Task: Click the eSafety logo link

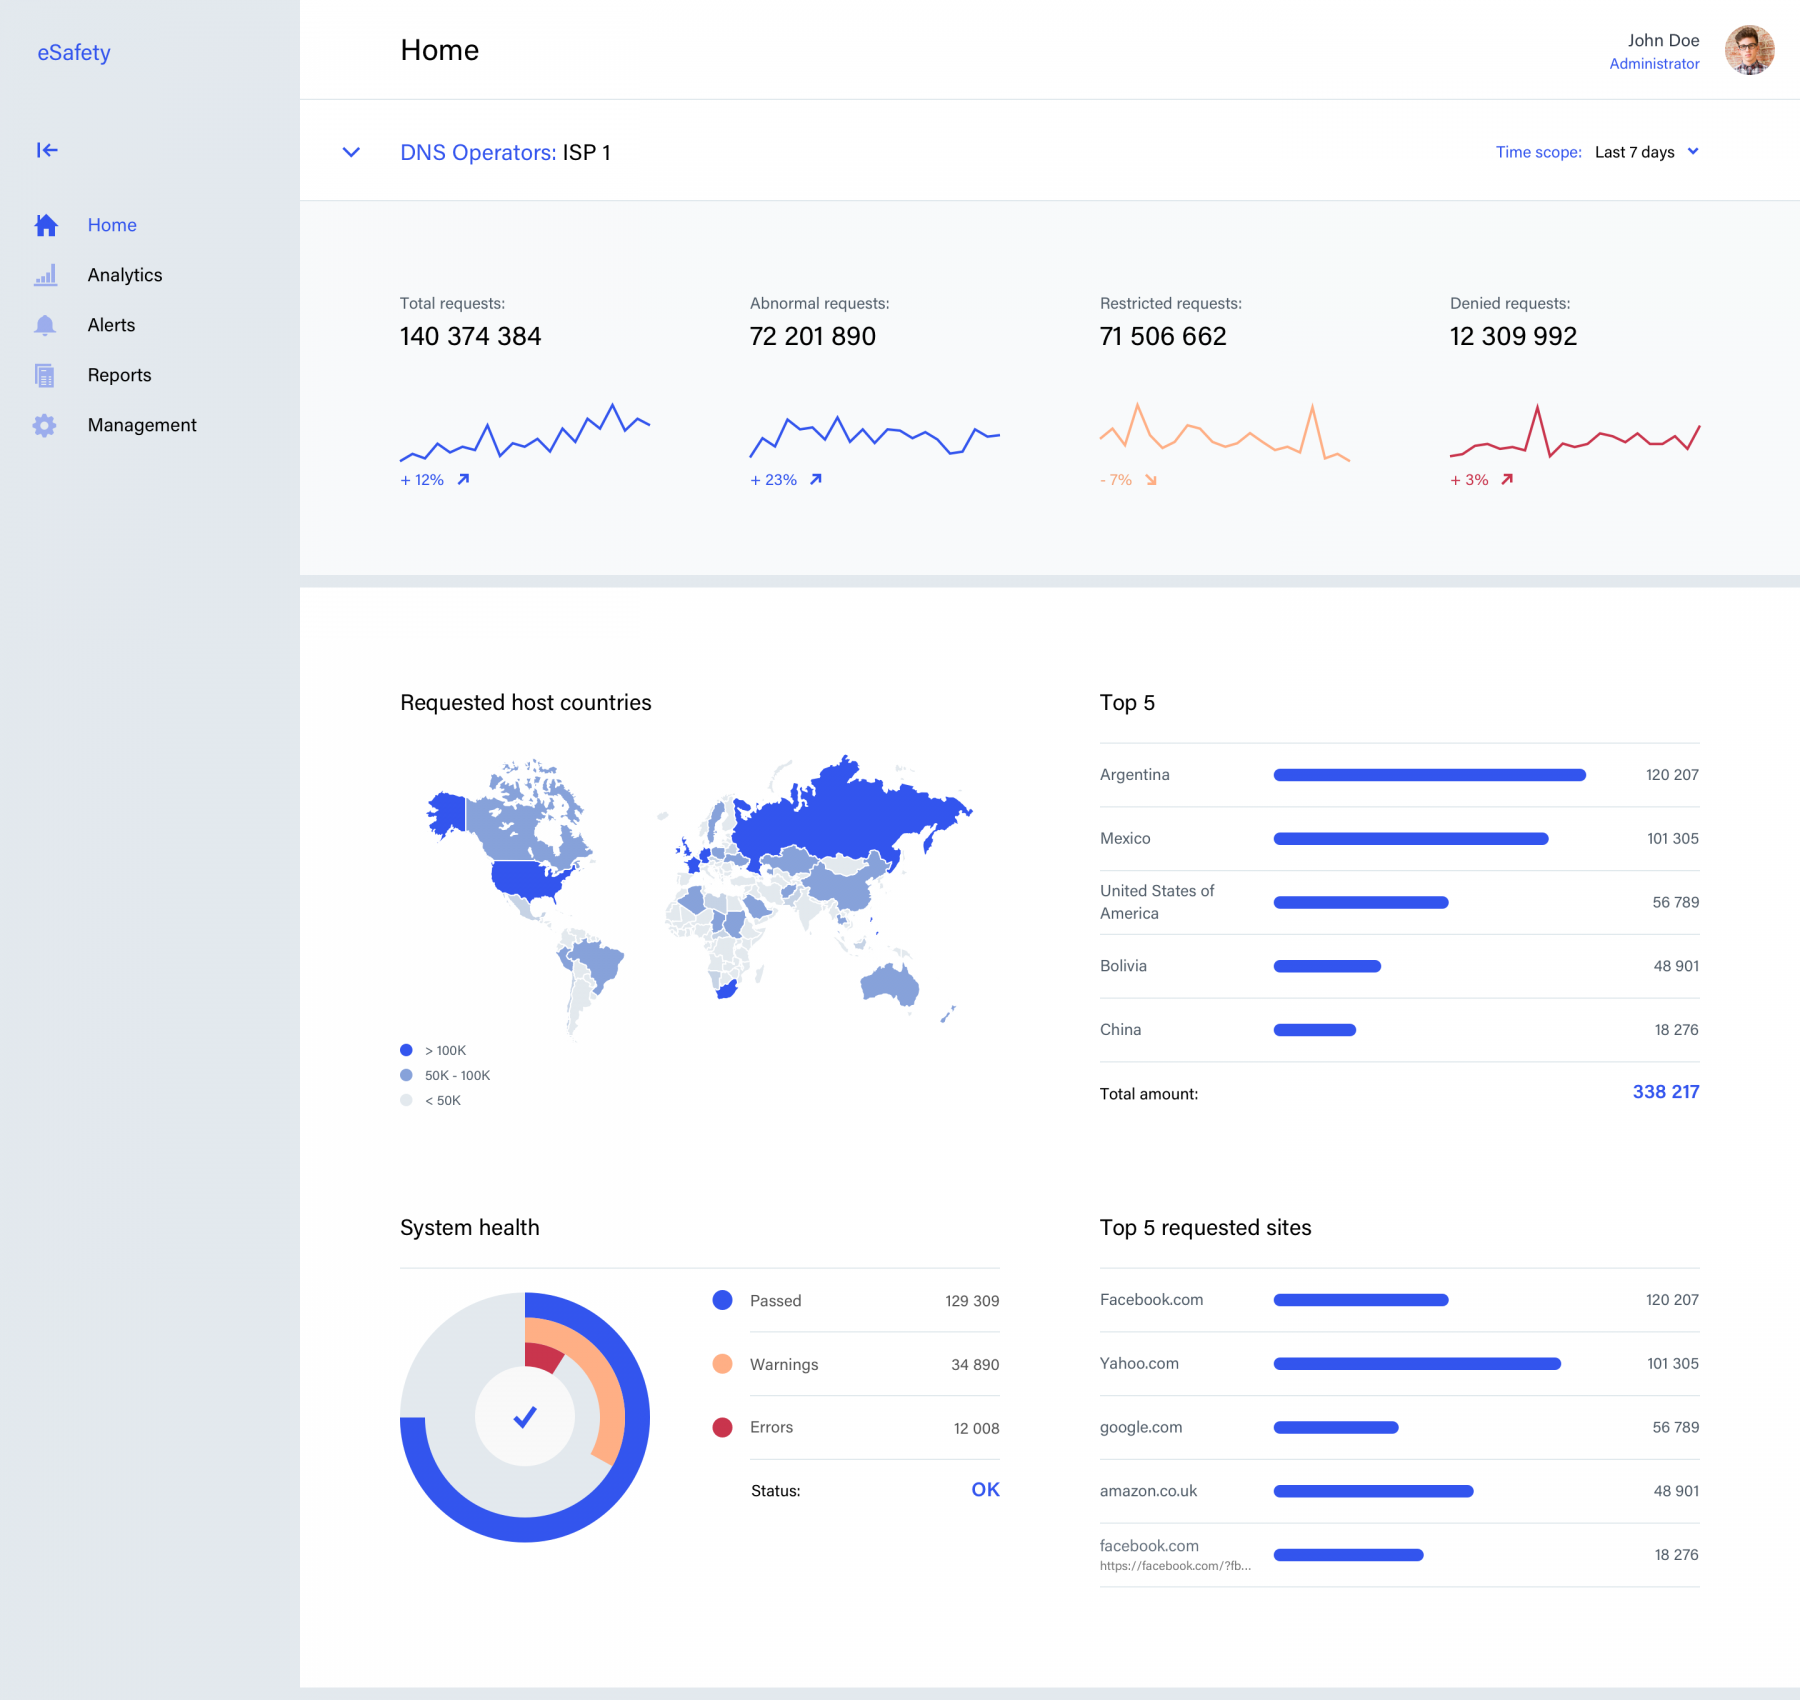Action: tap(74, 52)
